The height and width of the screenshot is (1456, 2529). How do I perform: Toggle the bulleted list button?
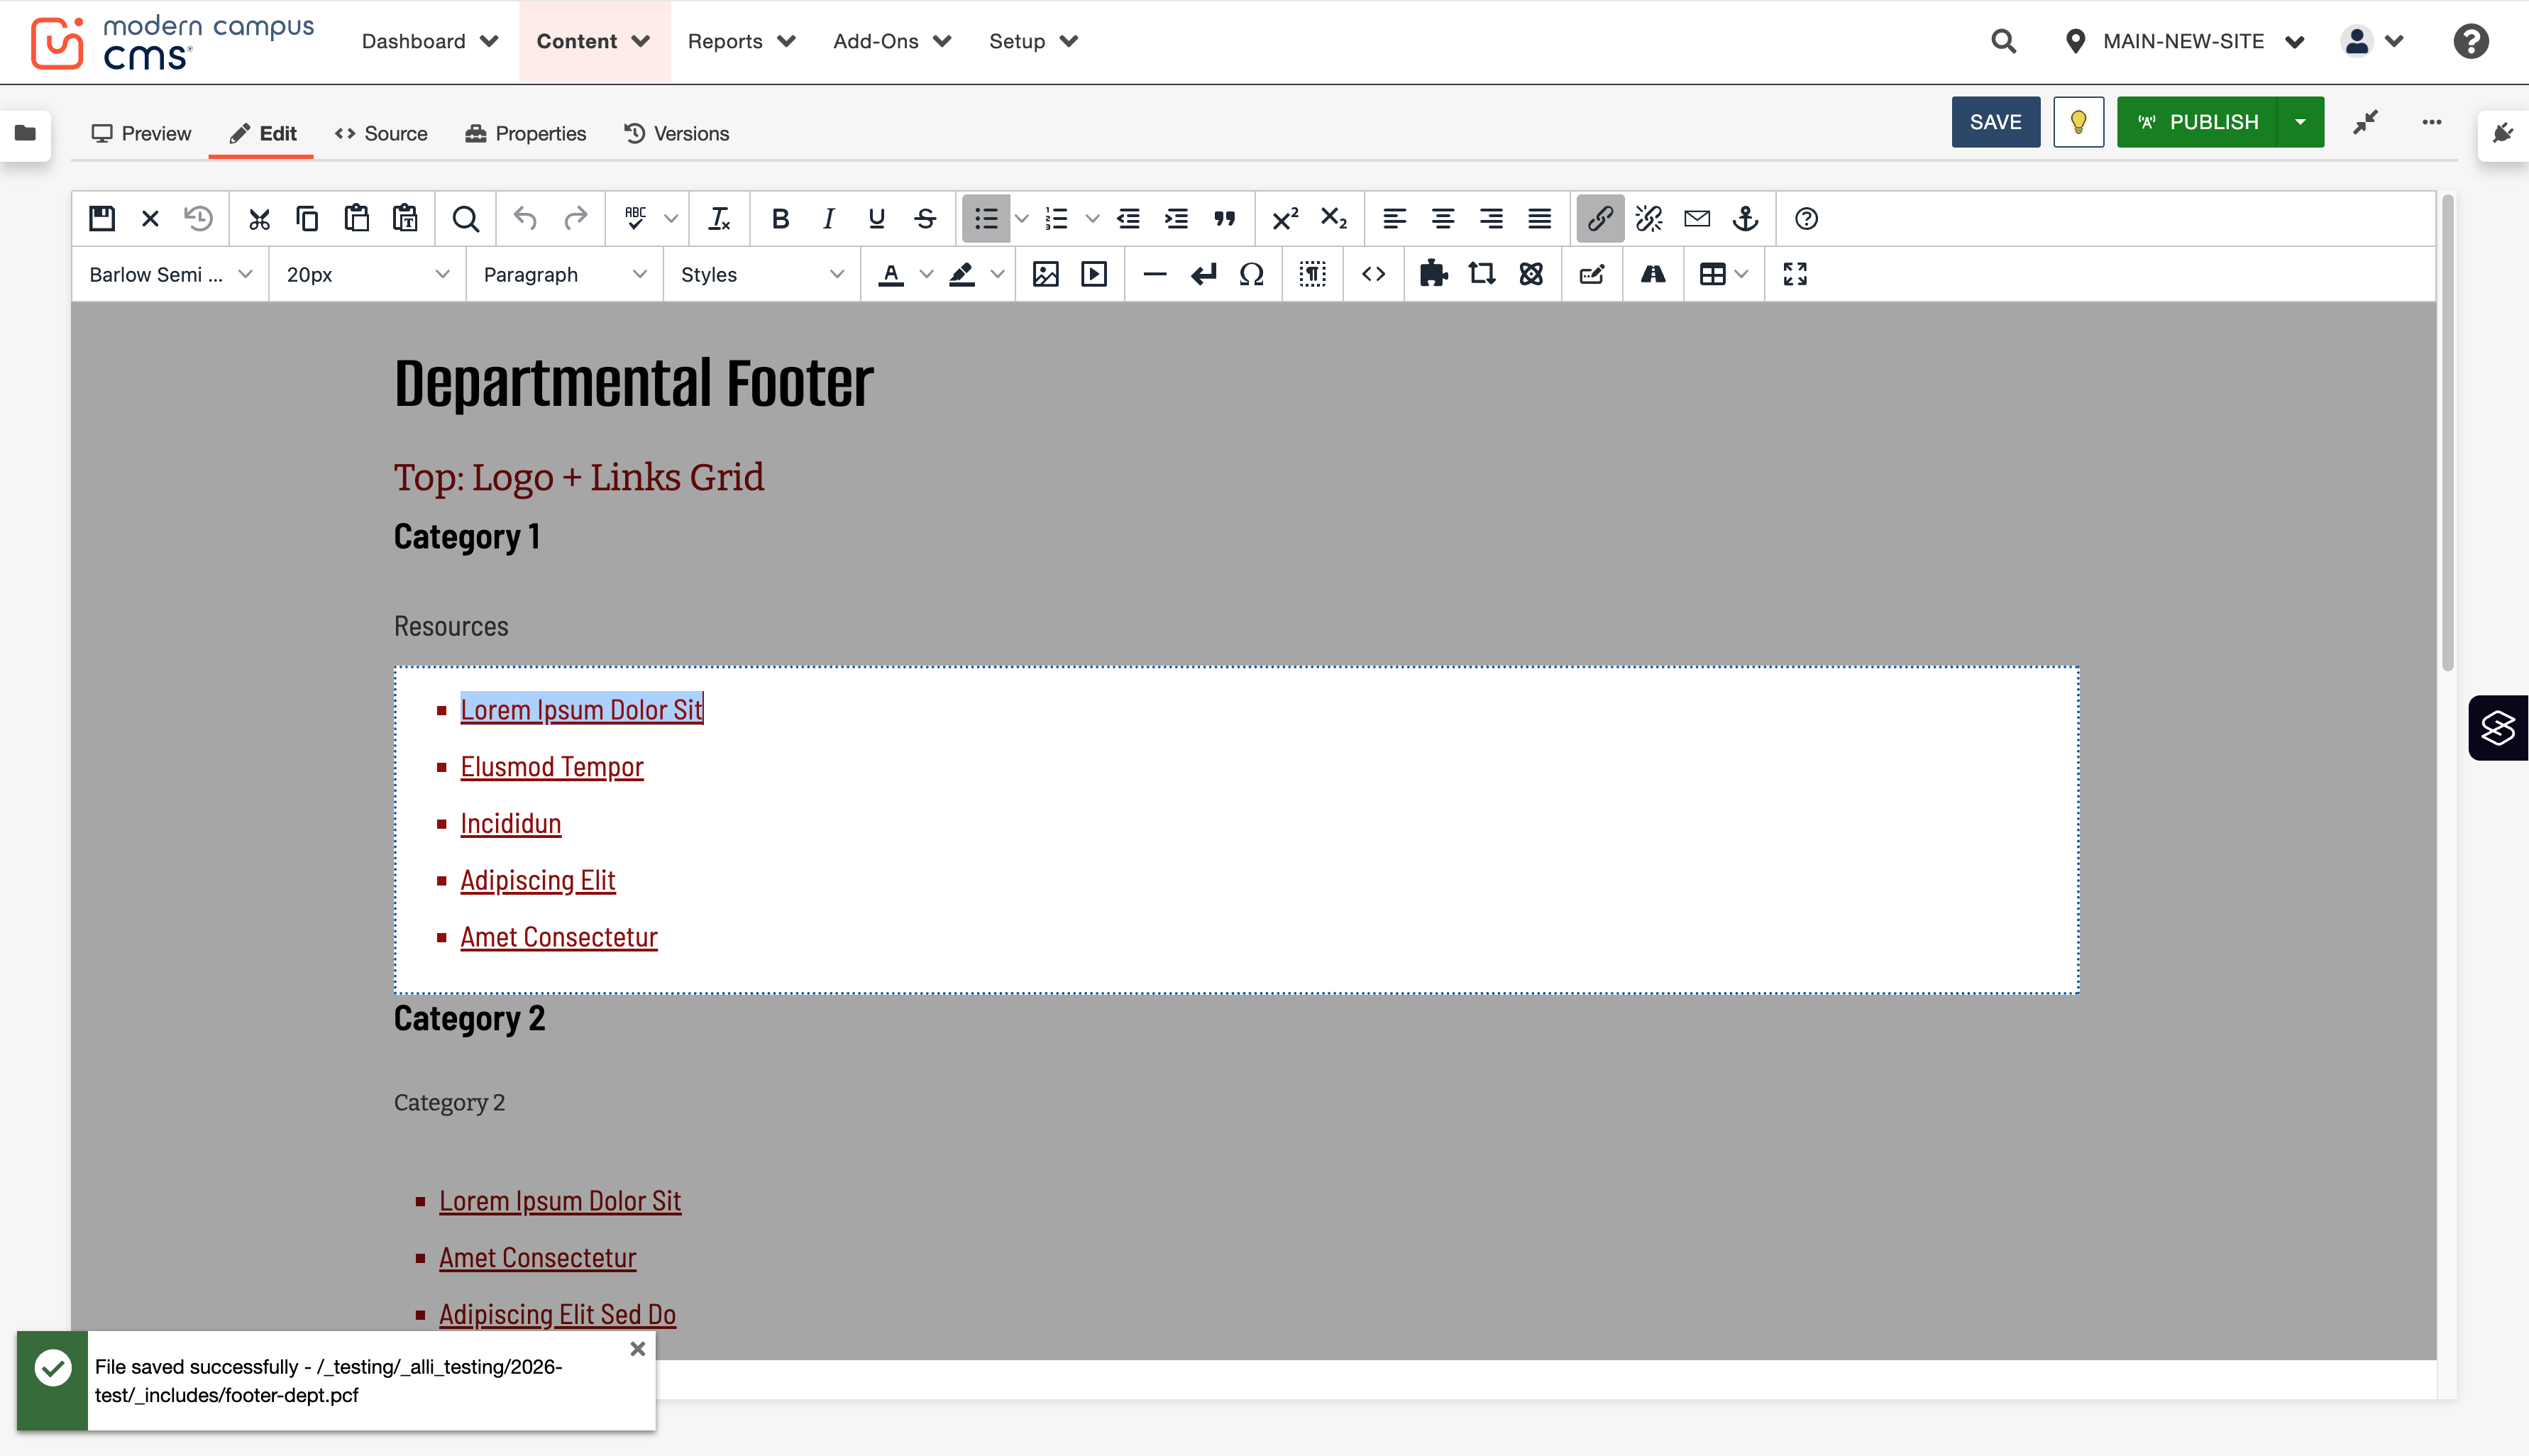tap(986, 218)
